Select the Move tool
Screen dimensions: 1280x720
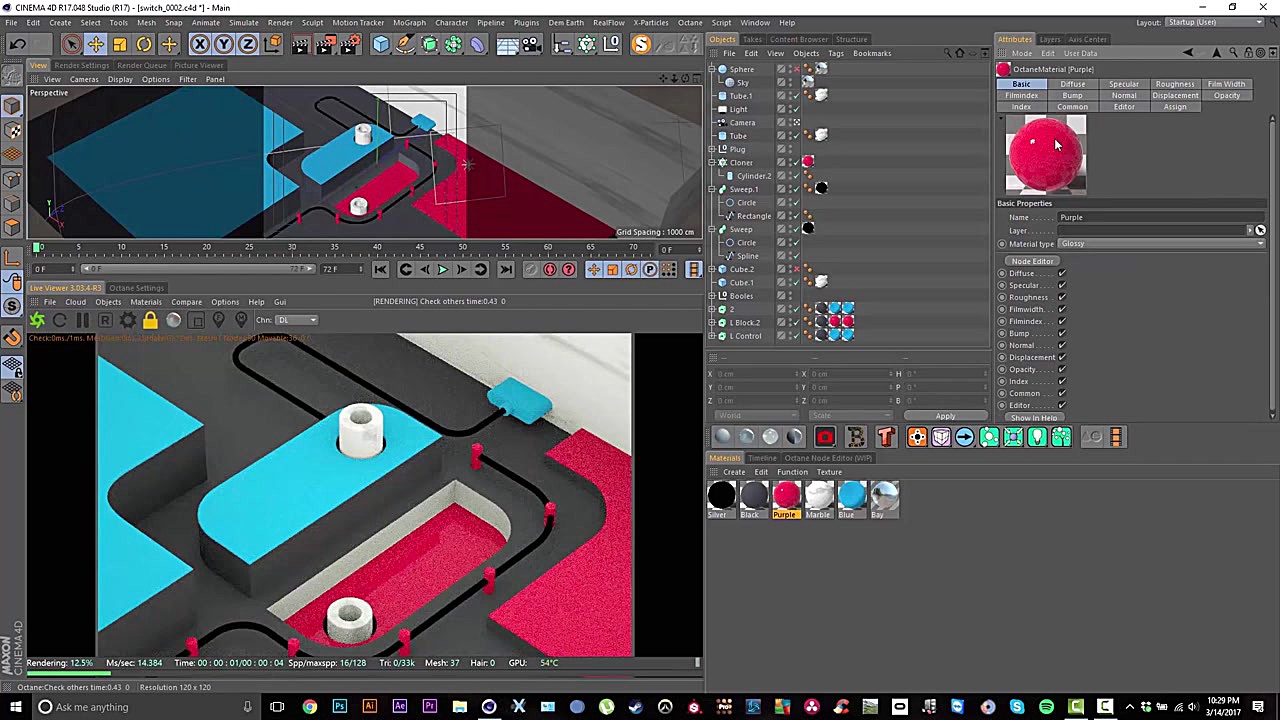point(95,44)
